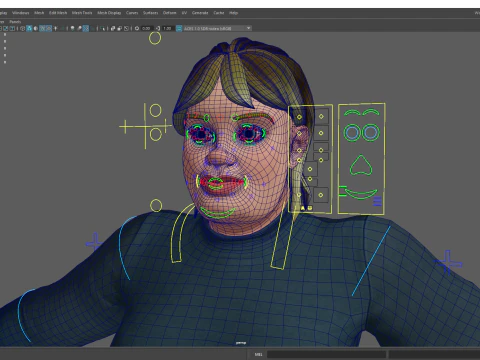Screen dimensions: 480x360
Task: Click the MEL command line input field
Action: [326, 354]
